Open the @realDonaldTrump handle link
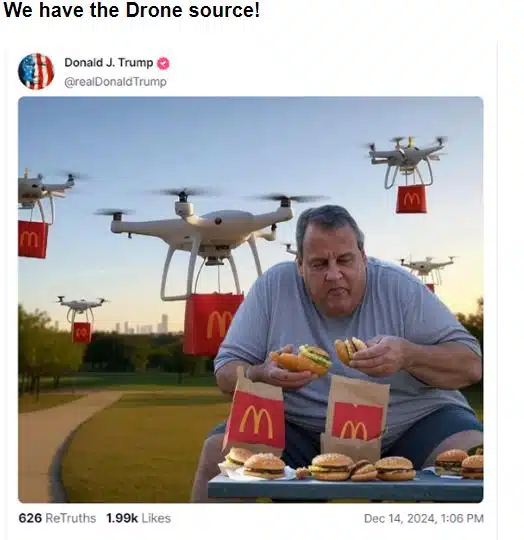524x540 pixels. pos(115,82)
